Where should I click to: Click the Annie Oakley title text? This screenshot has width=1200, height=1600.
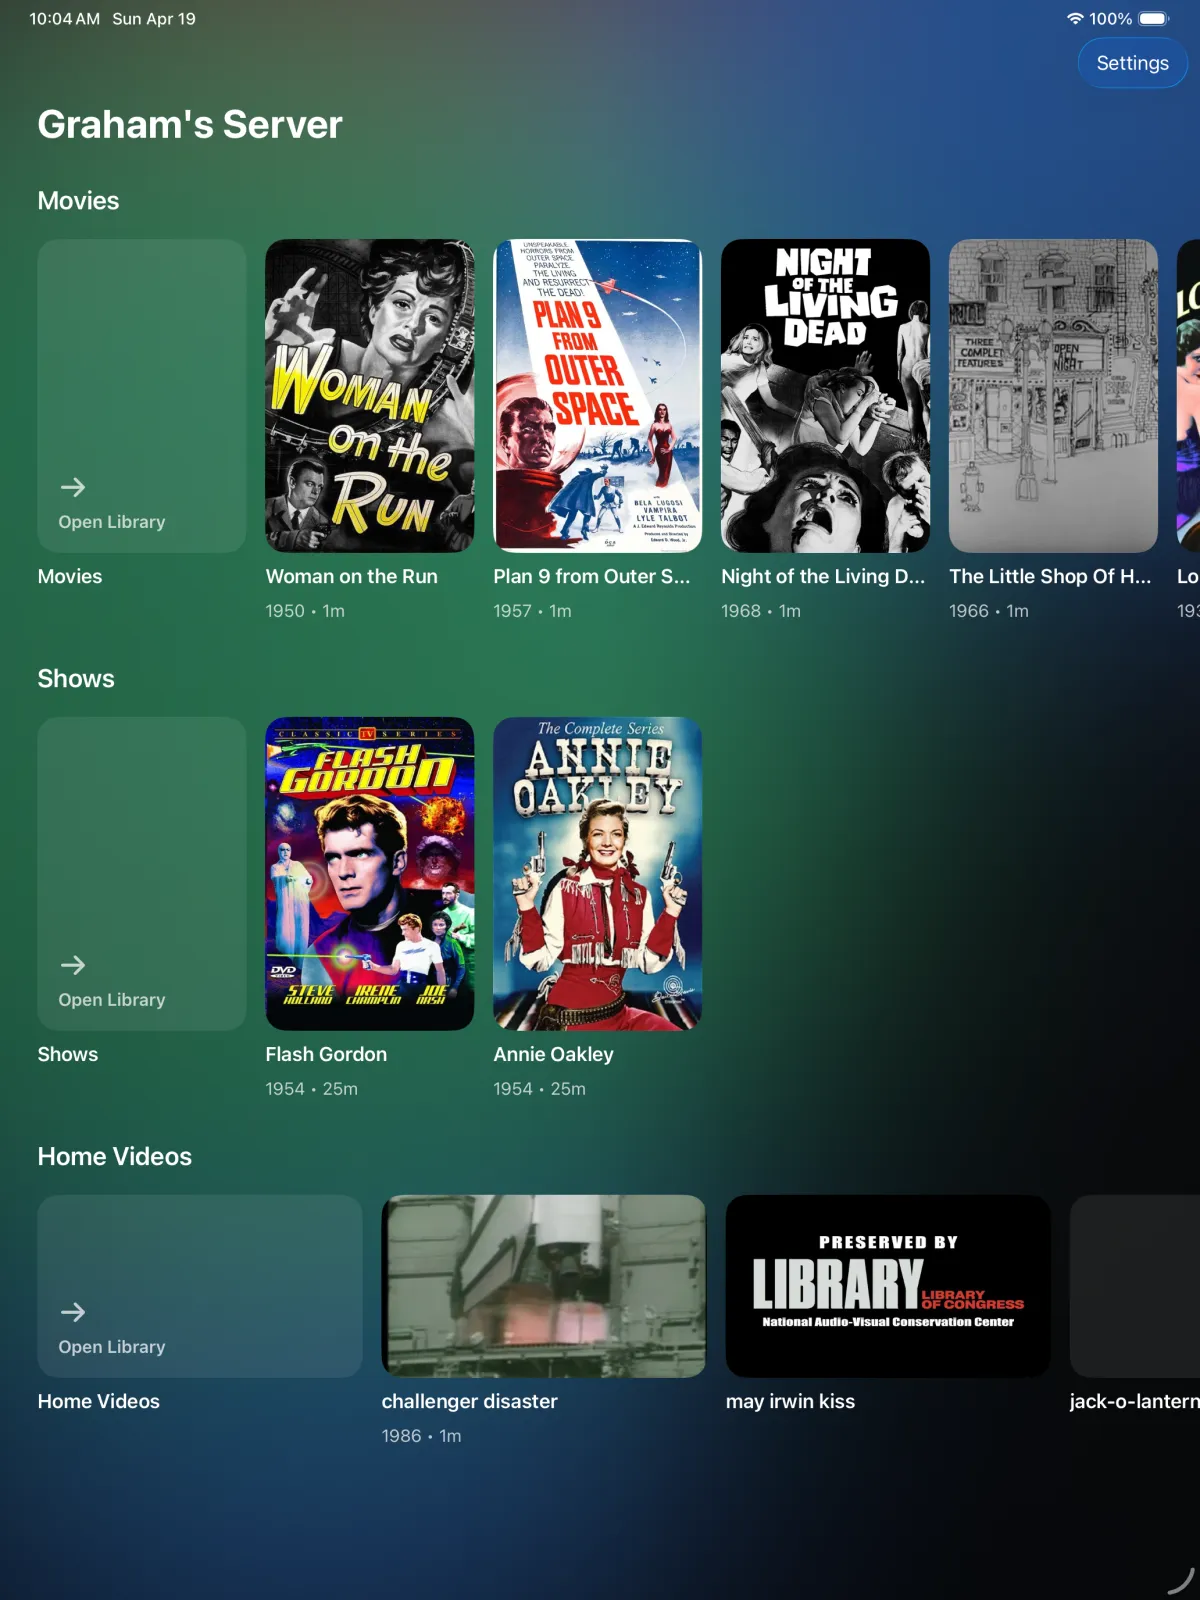(554, 1055)
